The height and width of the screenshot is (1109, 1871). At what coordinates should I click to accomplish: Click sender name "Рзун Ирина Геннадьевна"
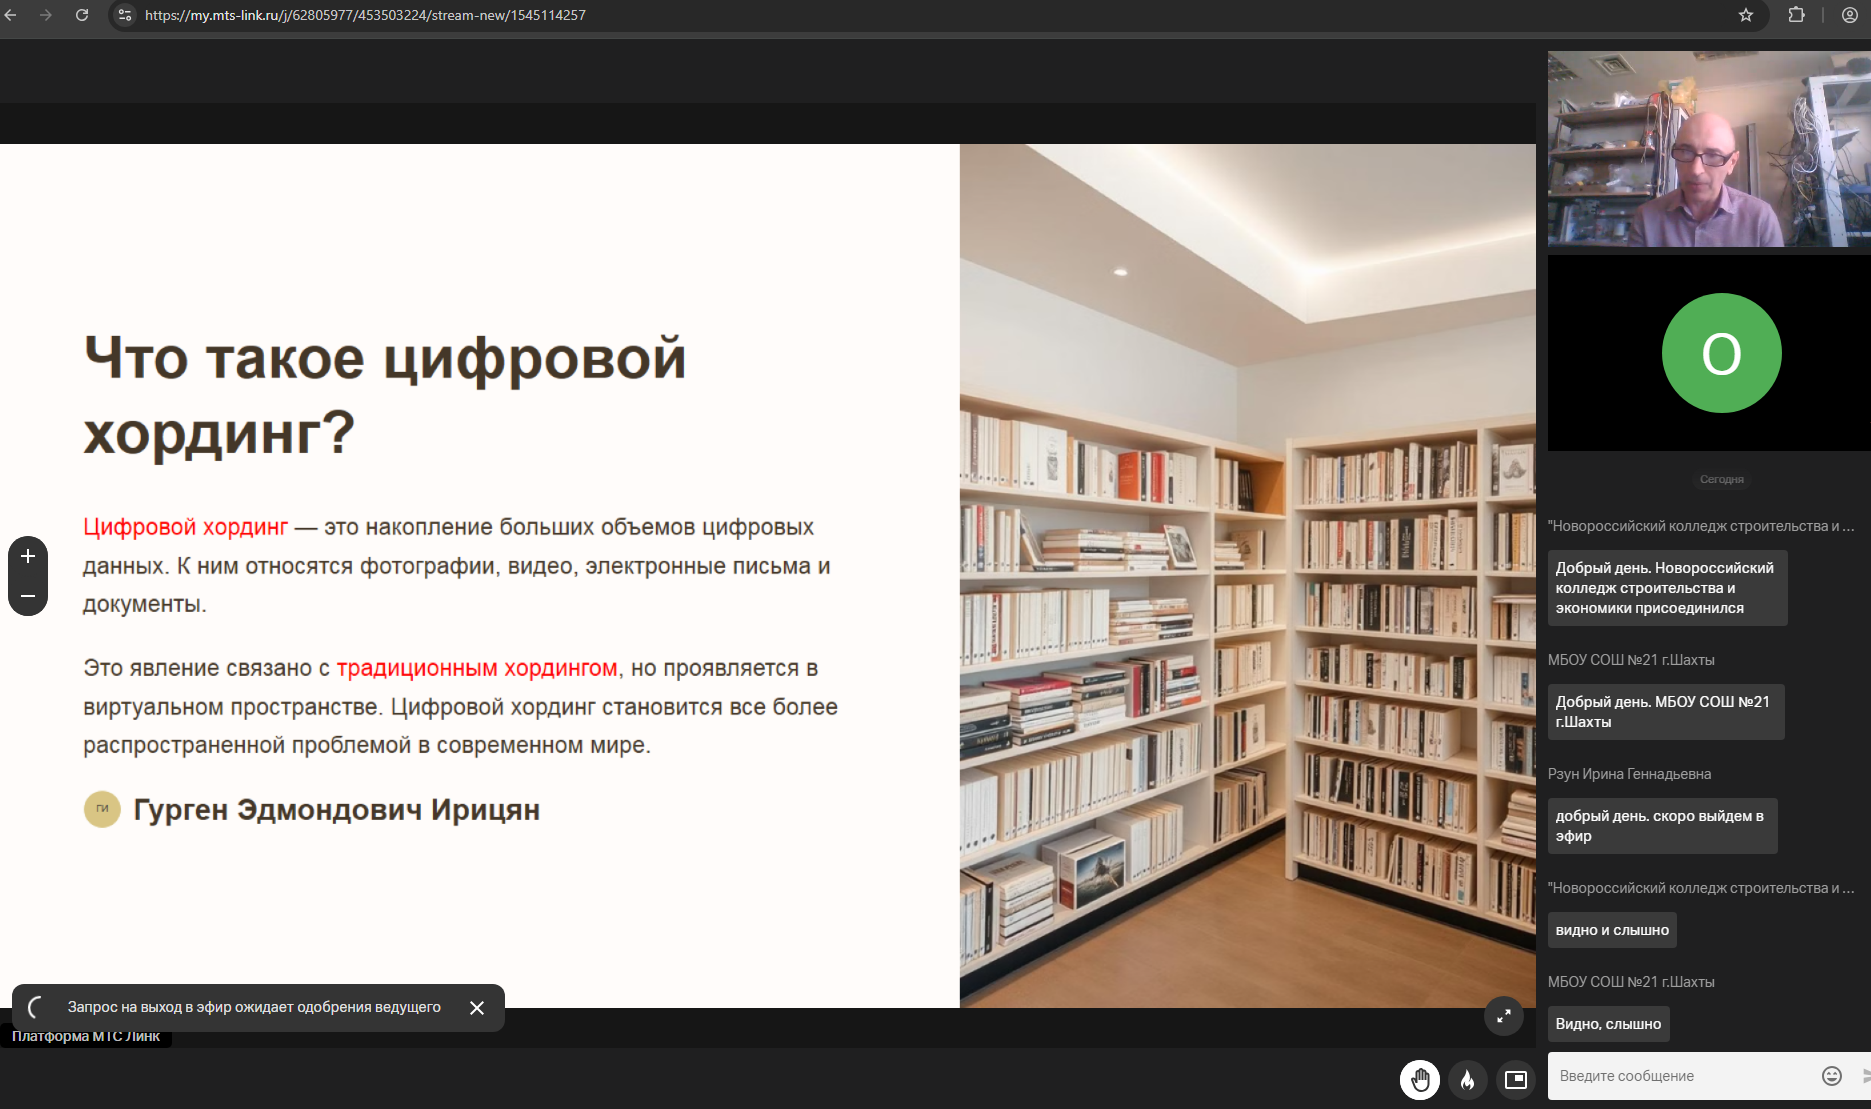[x=1629, y=774]
